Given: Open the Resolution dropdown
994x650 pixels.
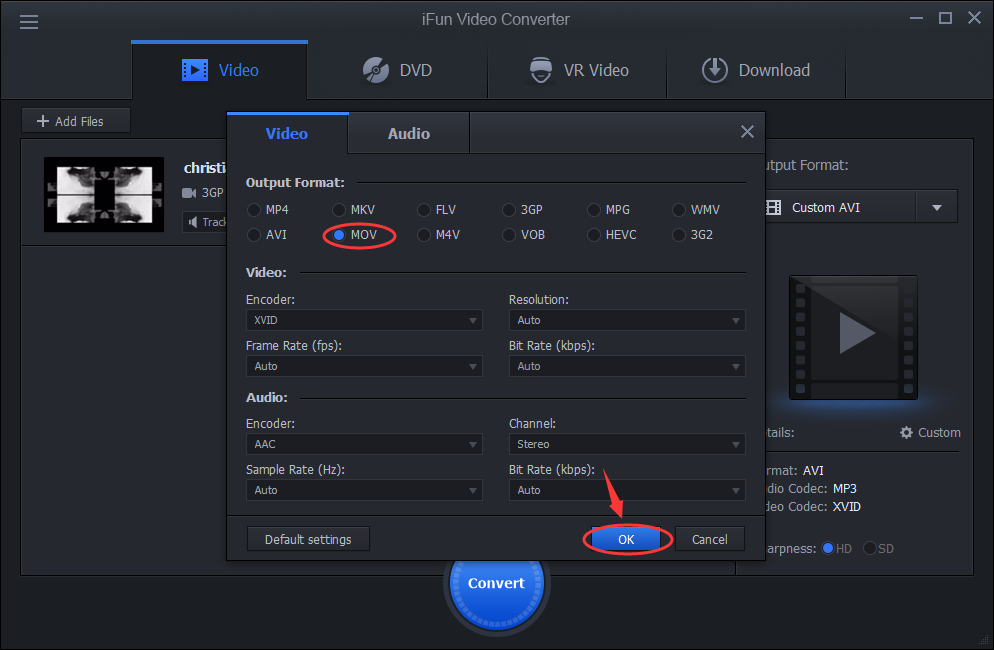Looking at the screenshot, I should pos(627,320).
